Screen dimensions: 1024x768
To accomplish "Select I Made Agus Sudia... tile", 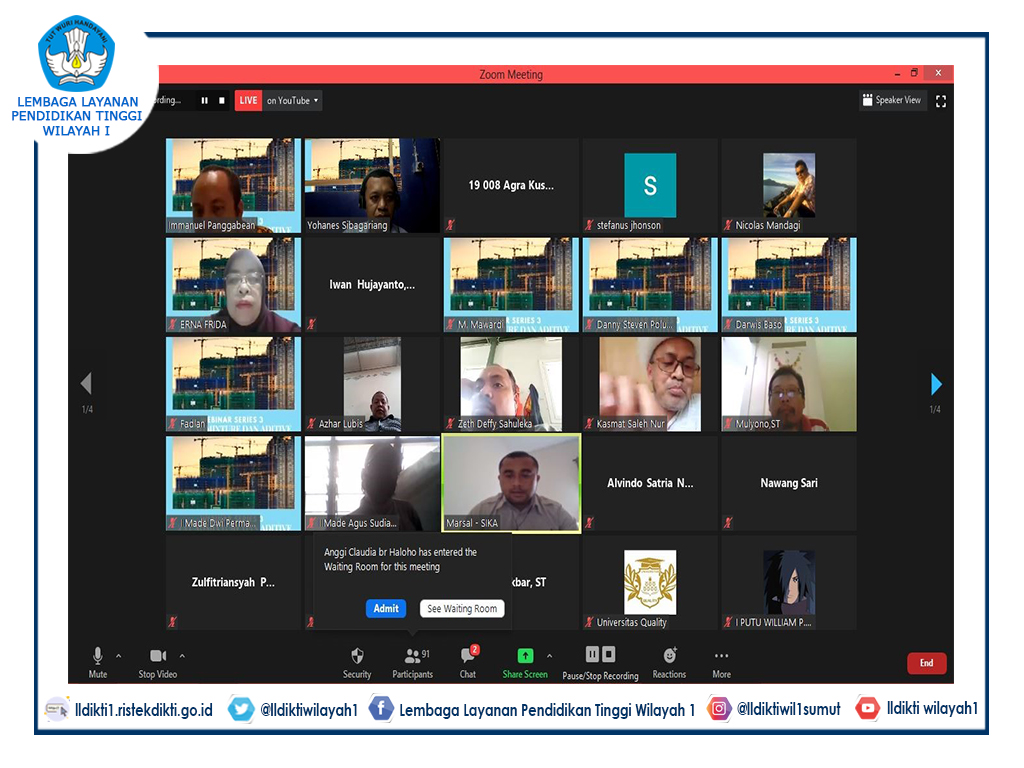I will click(372, 483).
